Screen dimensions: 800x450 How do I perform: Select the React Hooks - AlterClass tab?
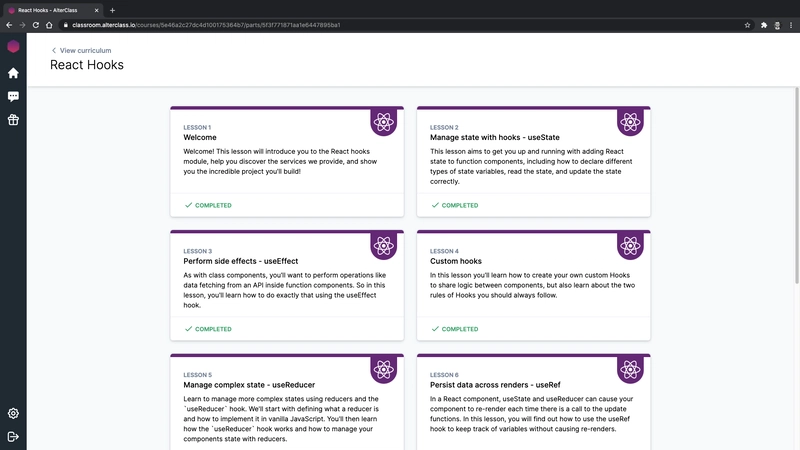tap(53, 10)
